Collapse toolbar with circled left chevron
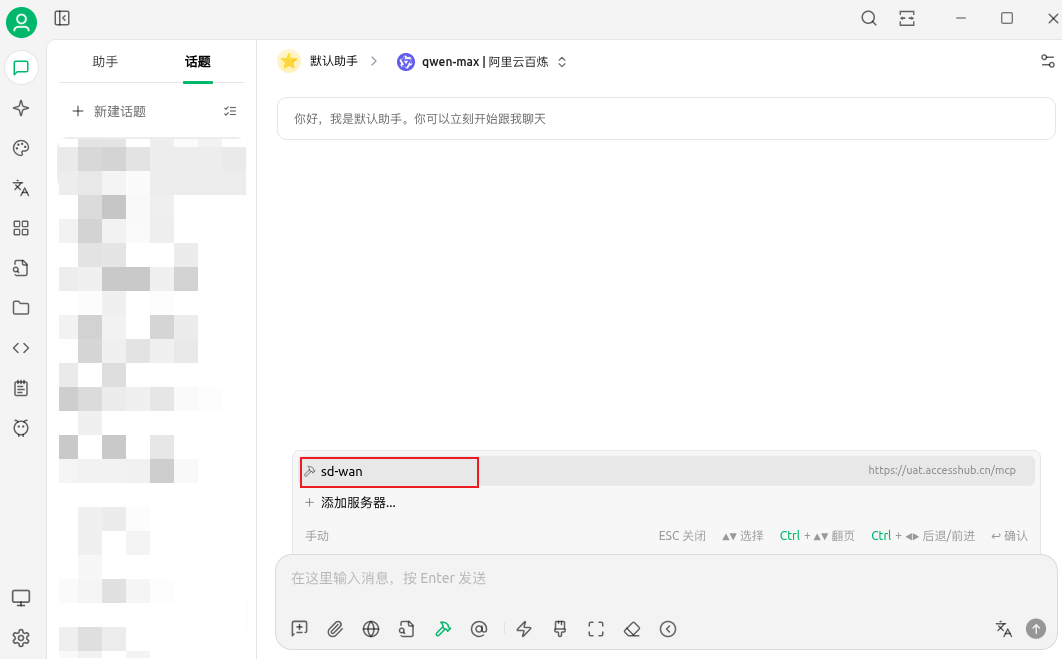The height and width of the screenshot is (659, 1062). click(x=668, y=629)
